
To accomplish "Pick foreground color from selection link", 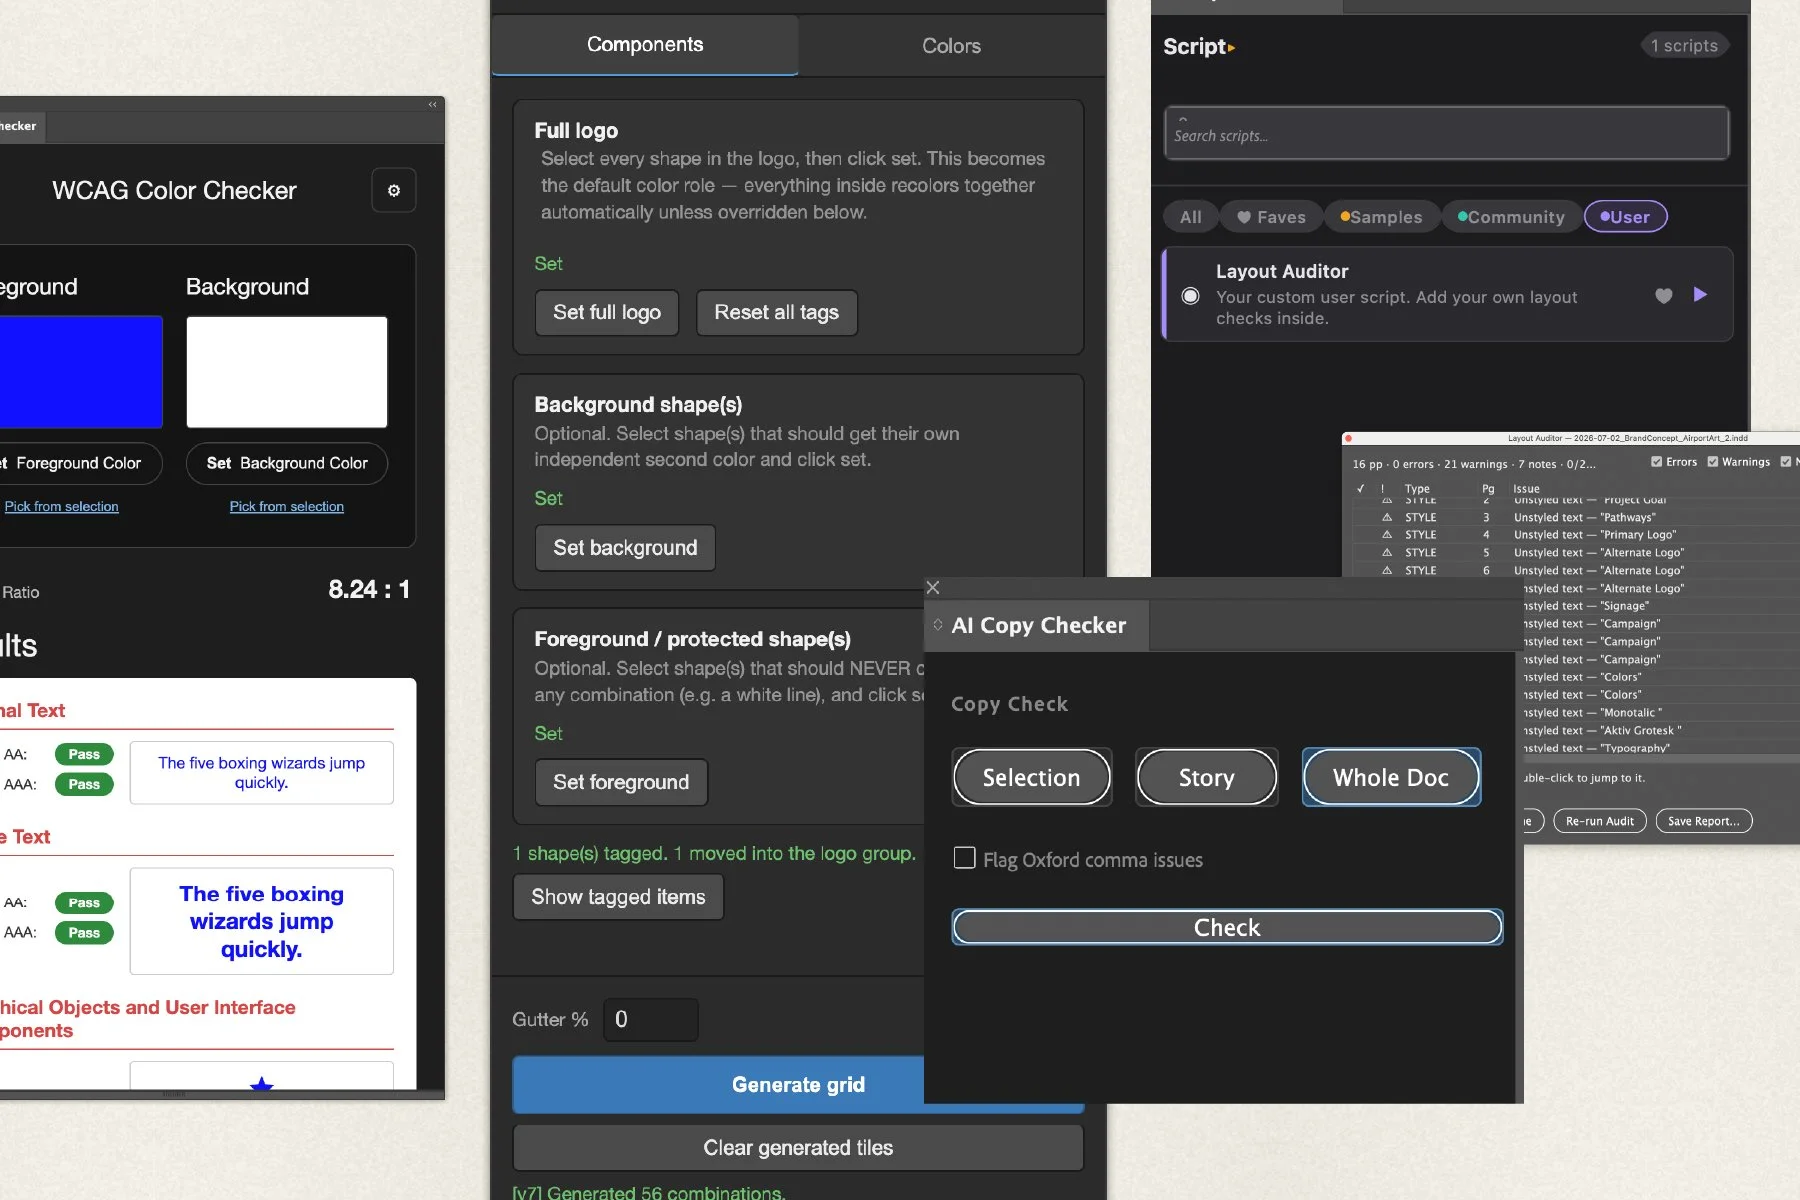I will [x=61, y=506].
